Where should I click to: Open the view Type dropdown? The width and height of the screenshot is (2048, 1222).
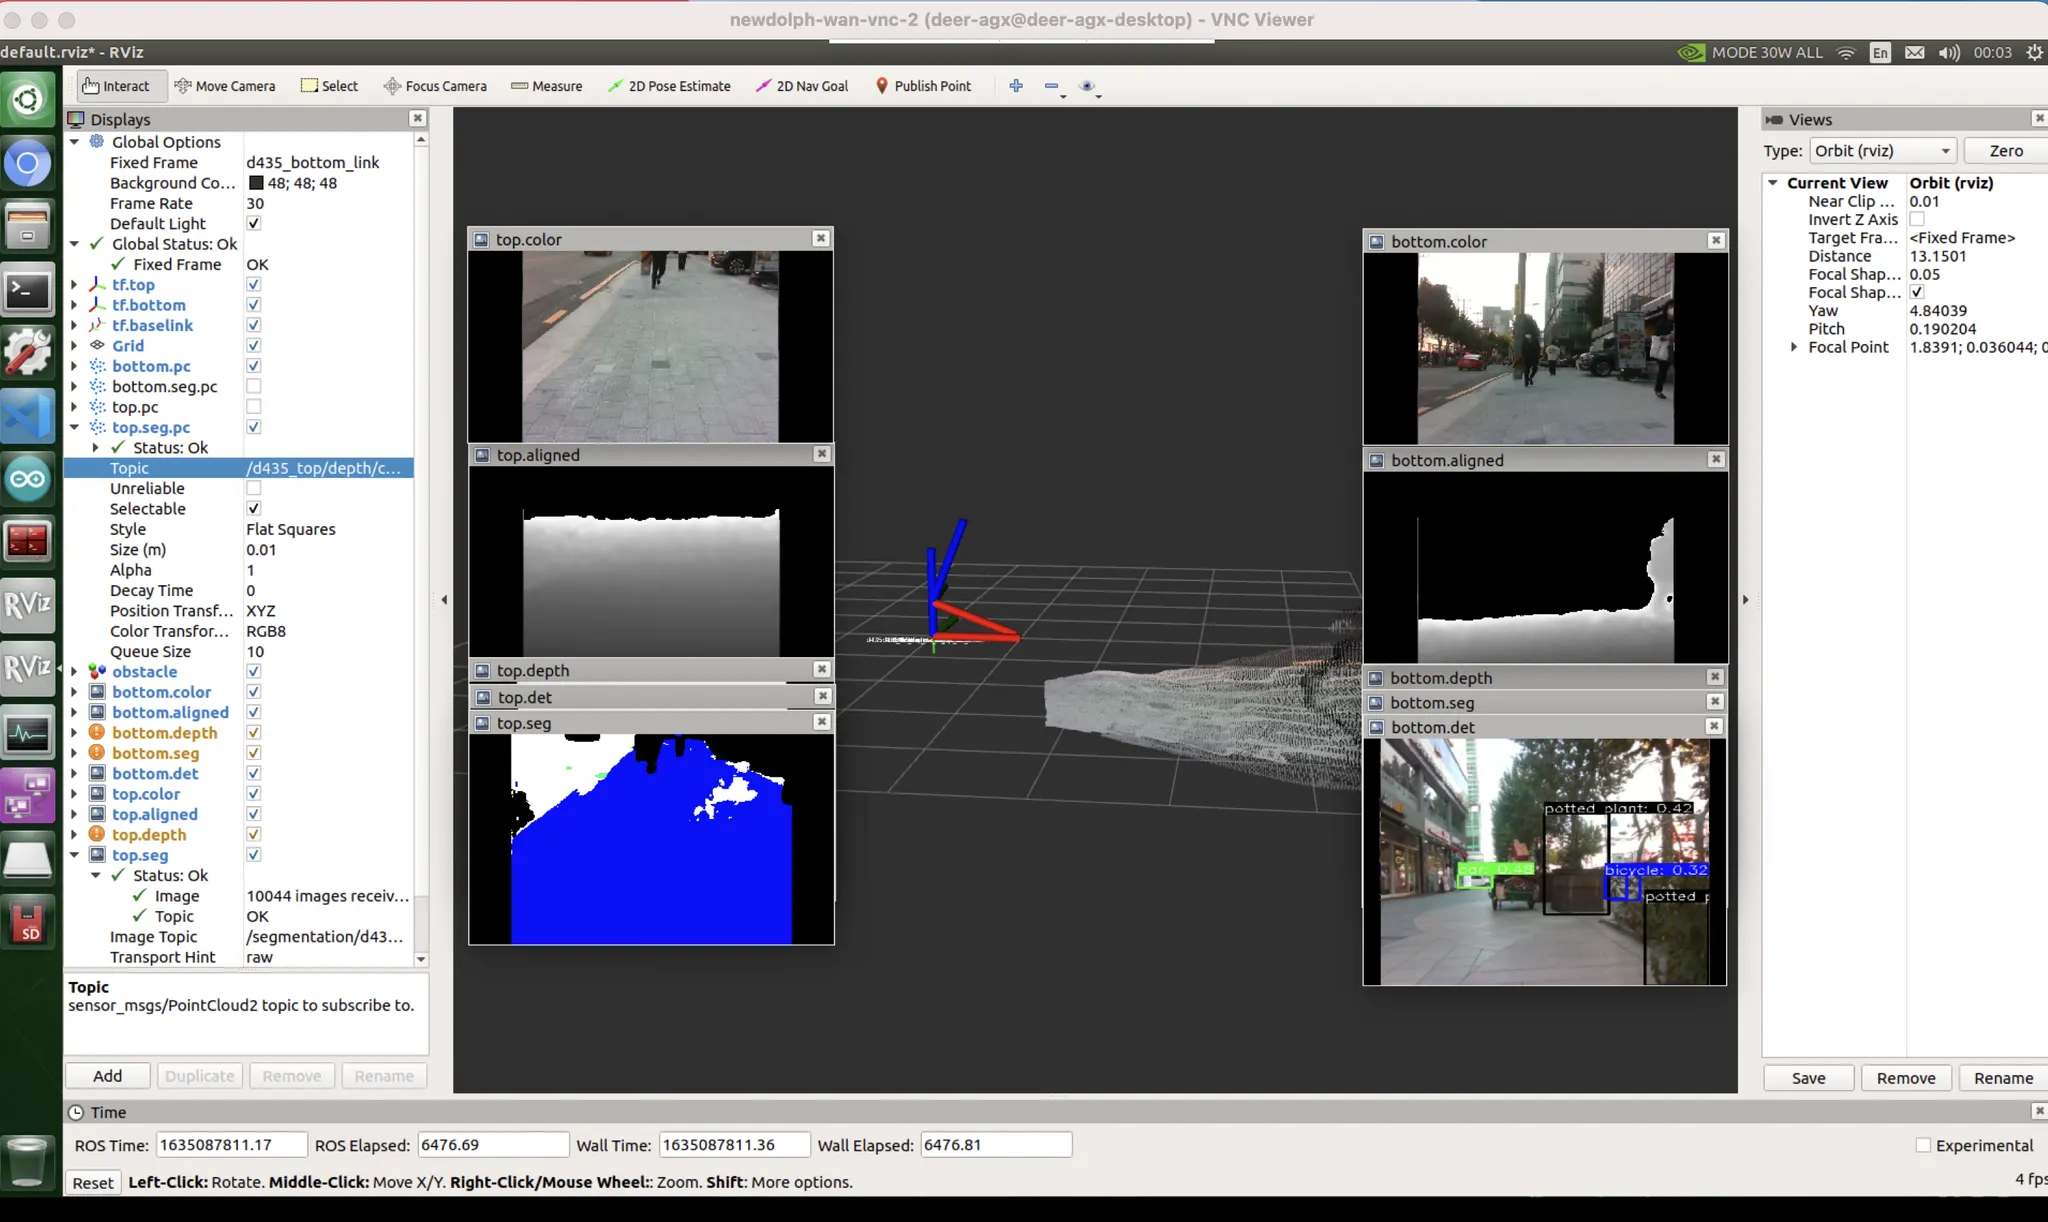(x=1882, y=151)
